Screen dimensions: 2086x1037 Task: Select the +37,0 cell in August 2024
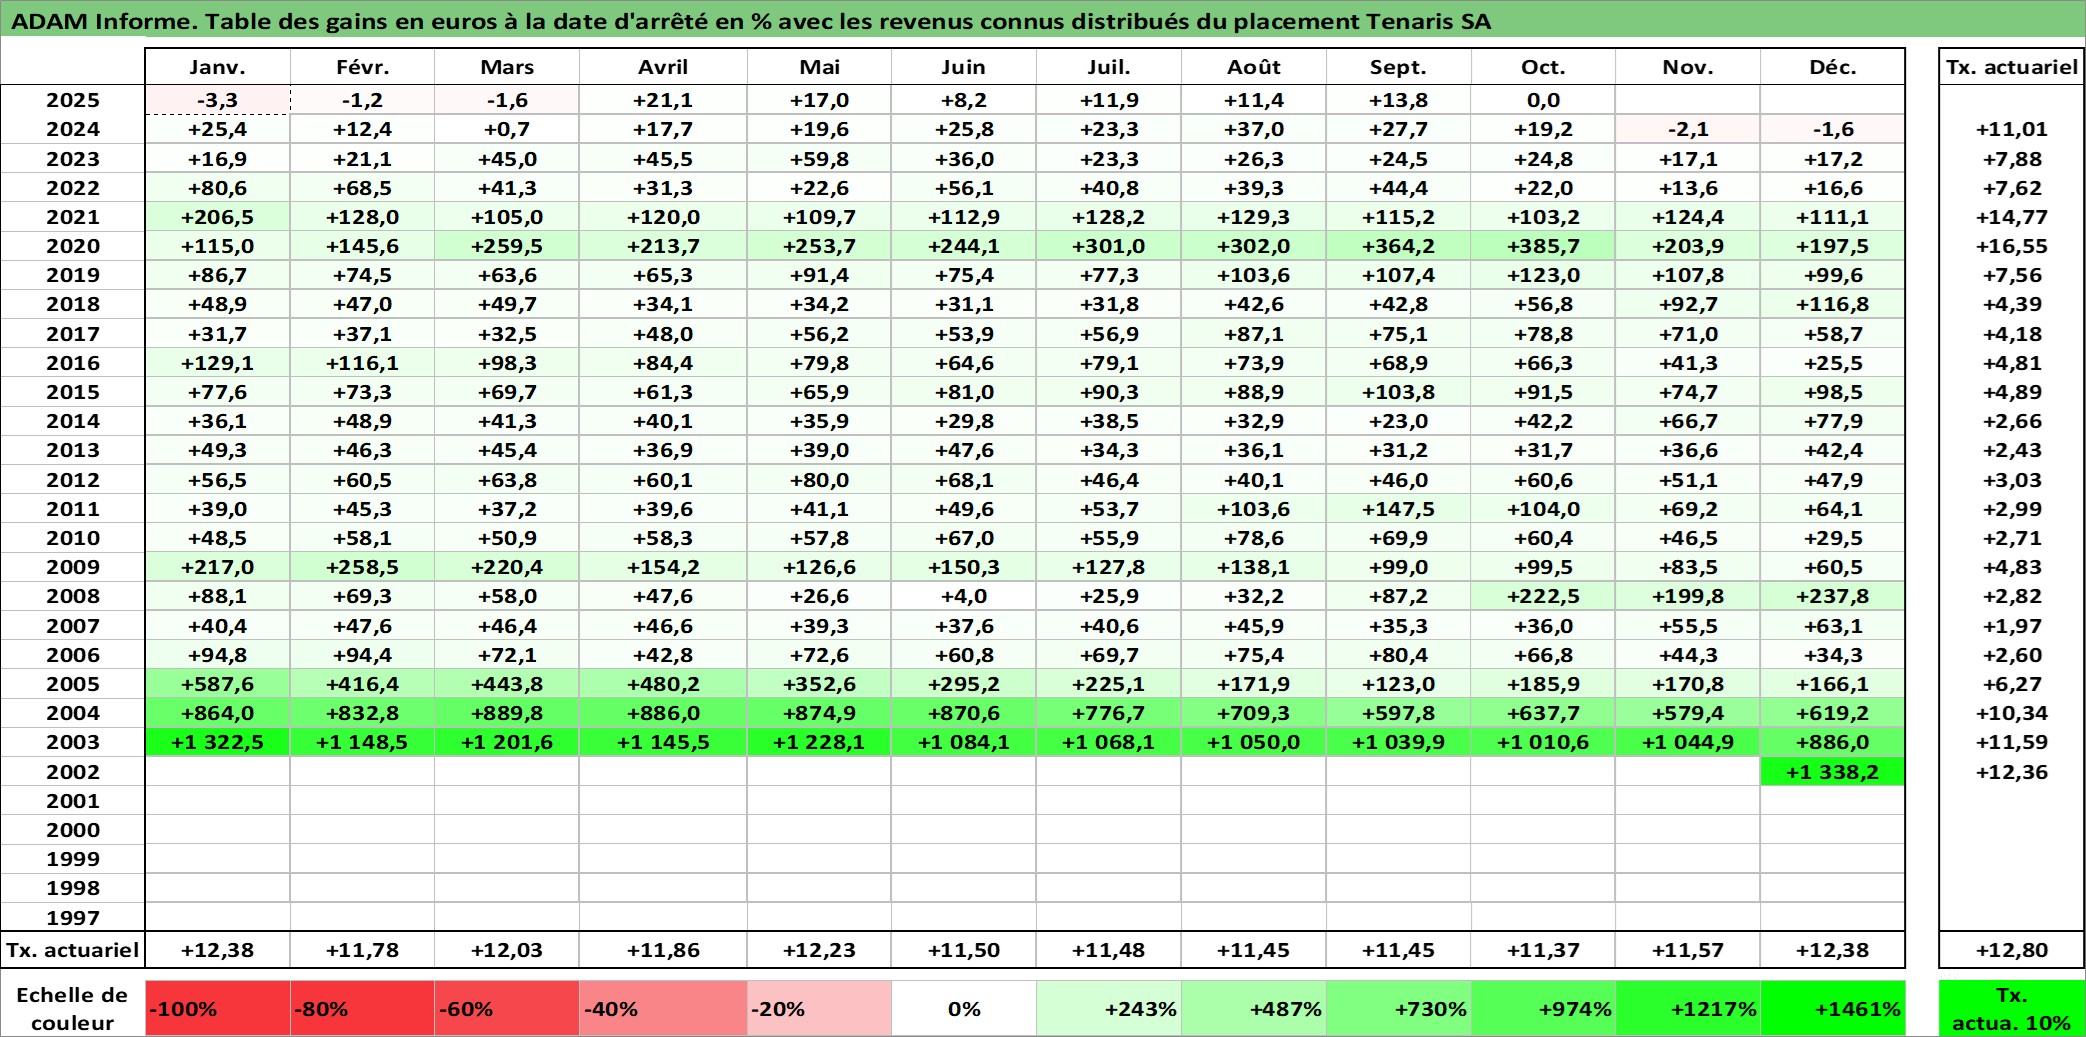pos(1254,129)
